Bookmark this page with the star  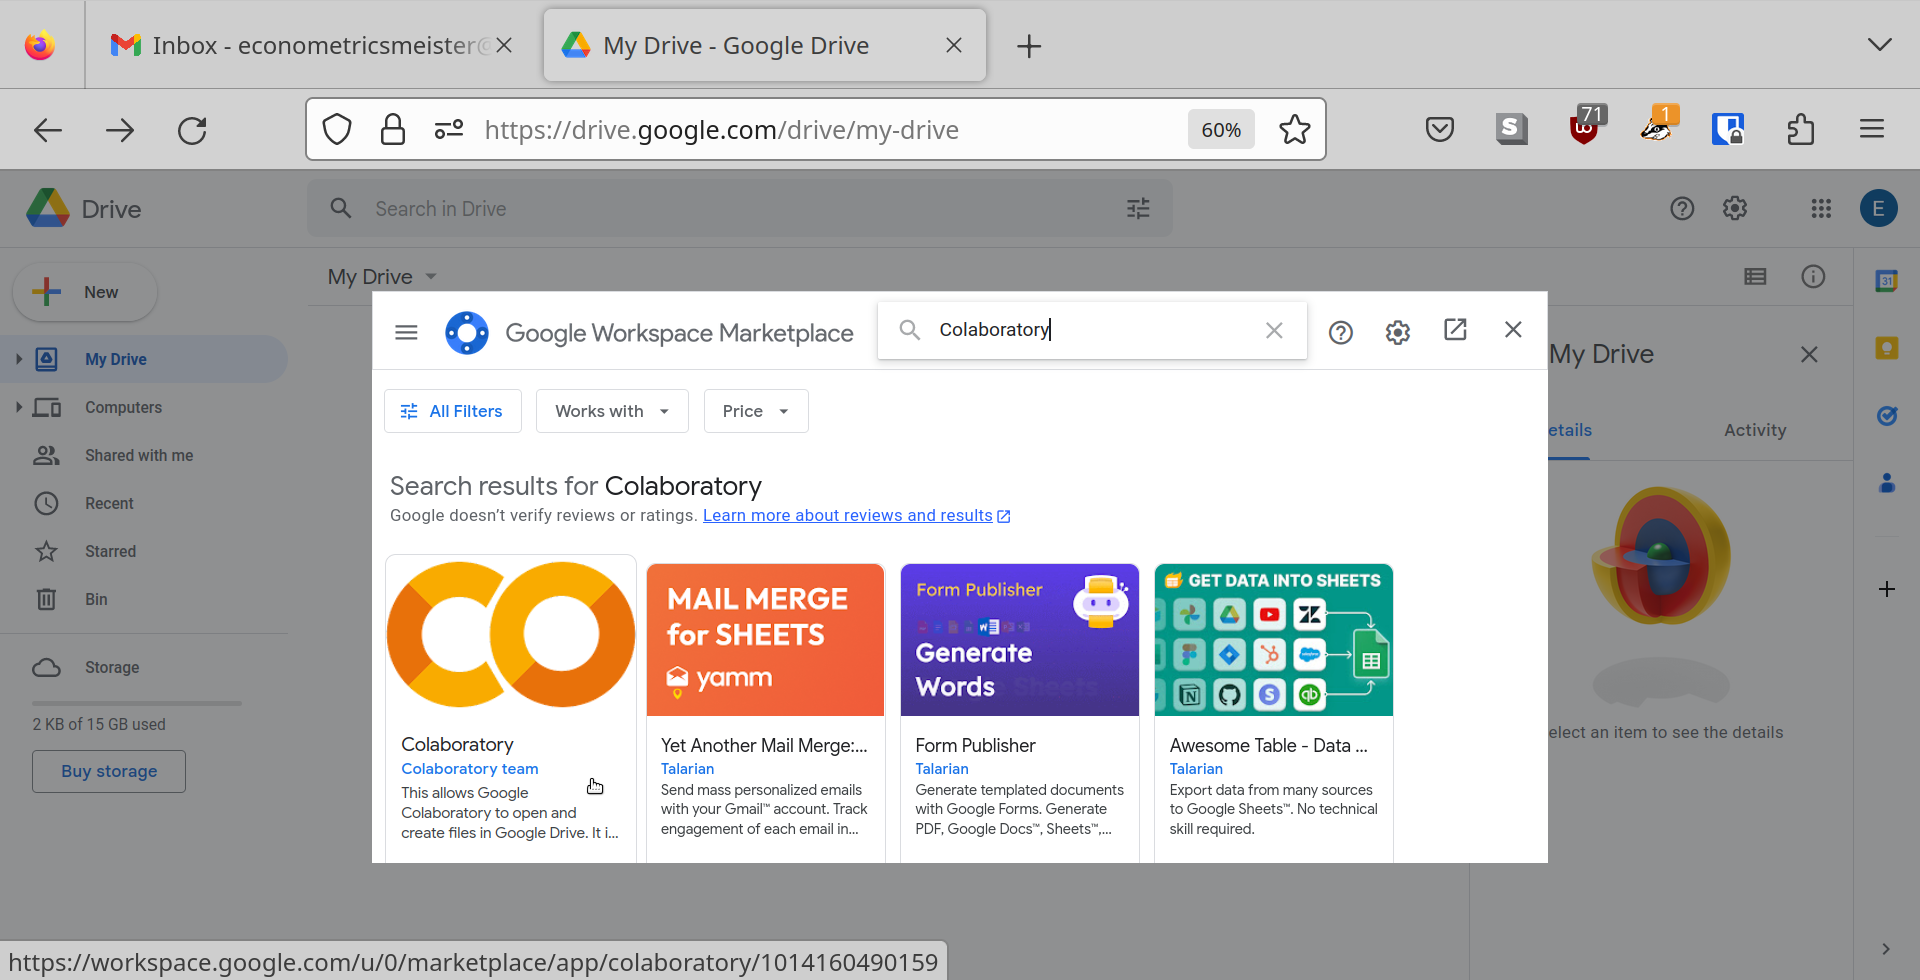1295,129
